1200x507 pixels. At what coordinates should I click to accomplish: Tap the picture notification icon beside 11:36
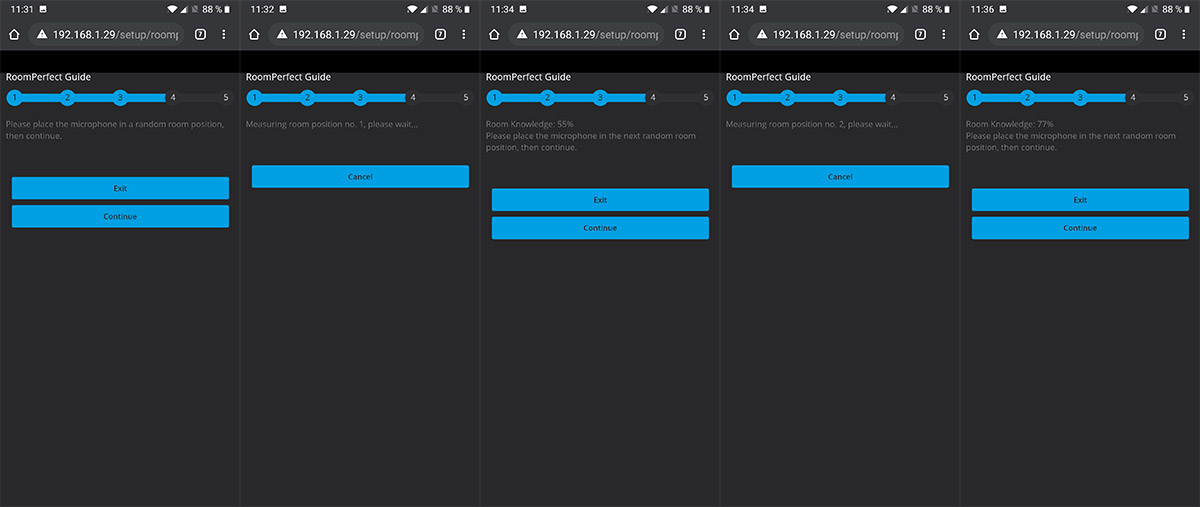1005,9
